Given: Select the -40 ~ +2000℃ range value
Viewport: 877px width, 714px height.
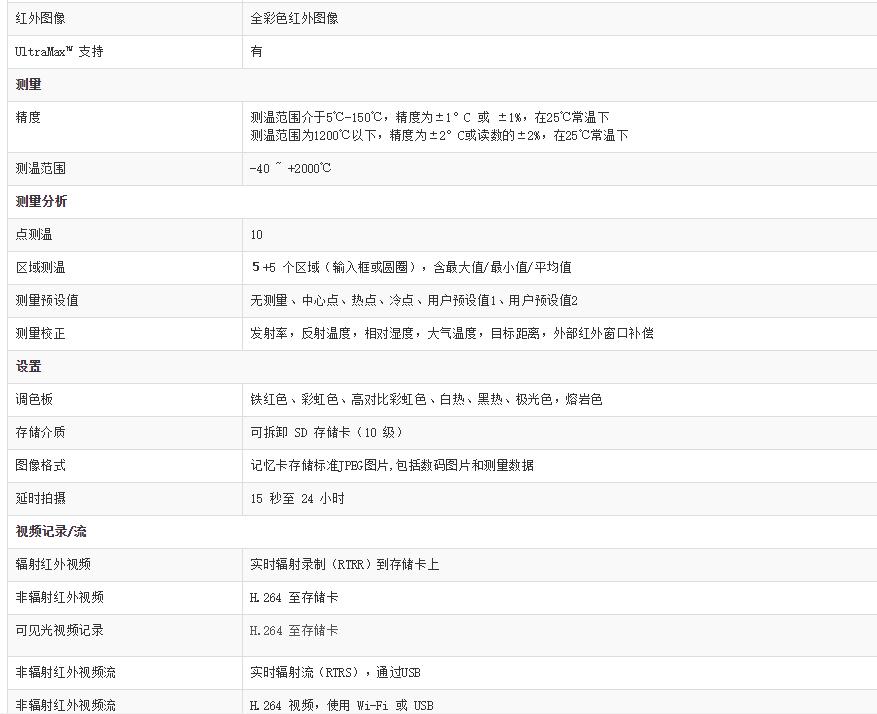Looking at the screenshot, I should (290, 169).
